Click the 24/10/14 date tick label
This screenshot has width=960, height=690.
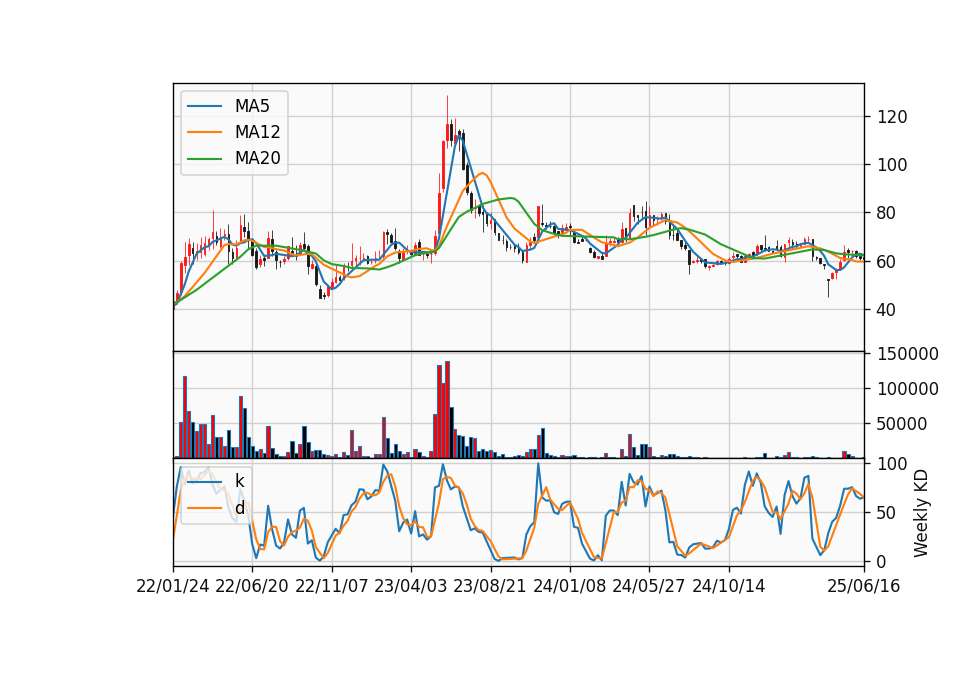click(x=729, y=586)
